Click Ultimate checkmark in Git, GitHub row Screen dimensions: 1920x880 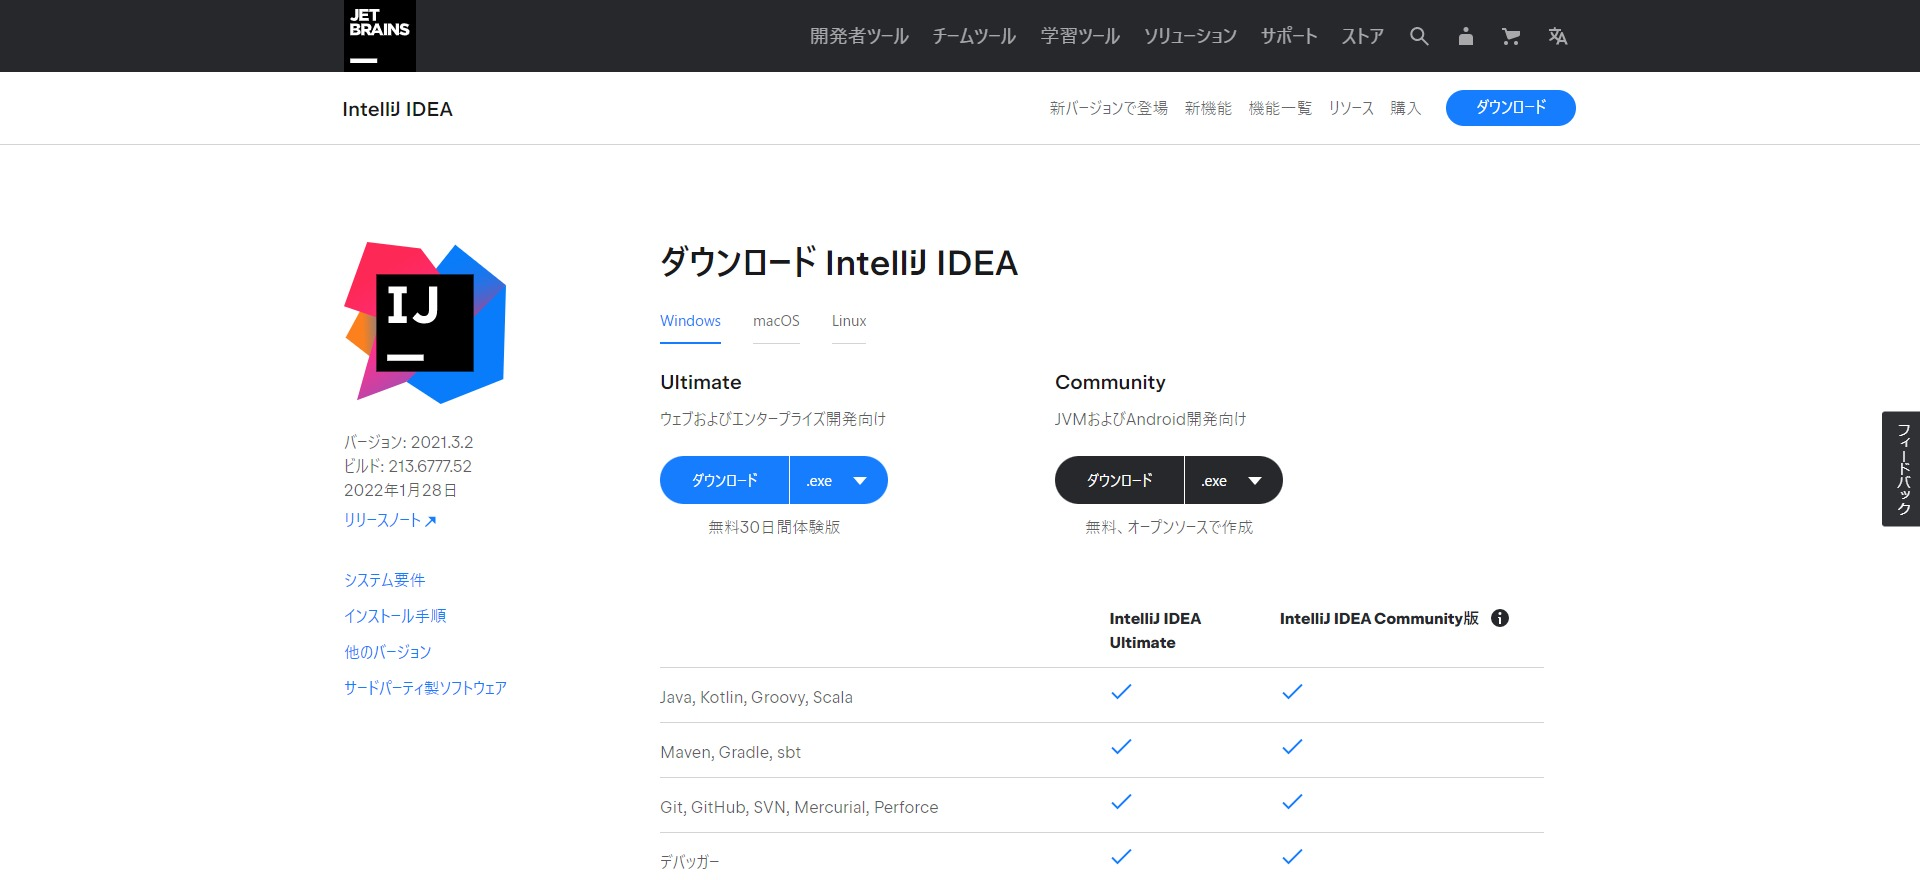coord(1121,801)
